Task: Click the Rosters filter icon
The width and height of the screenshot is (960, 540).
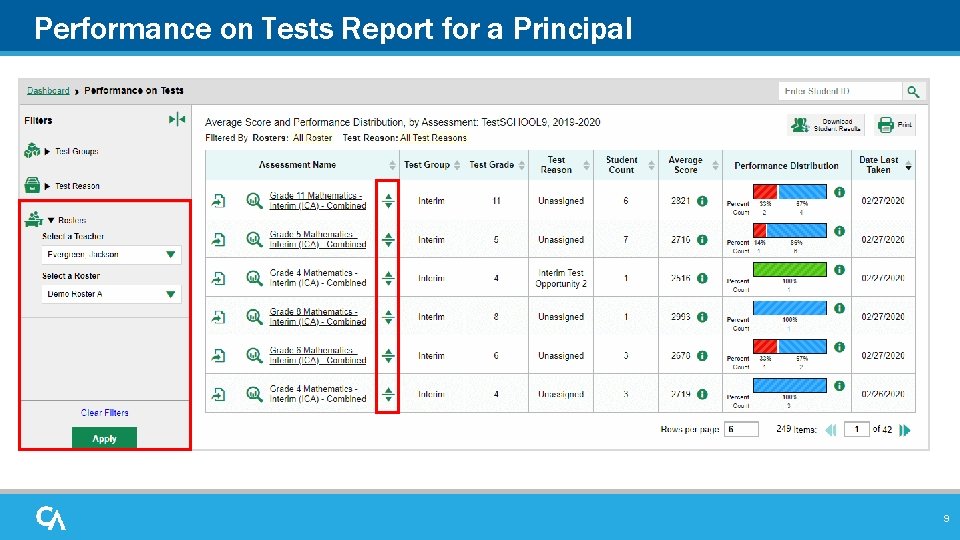Action: [34, 219]
